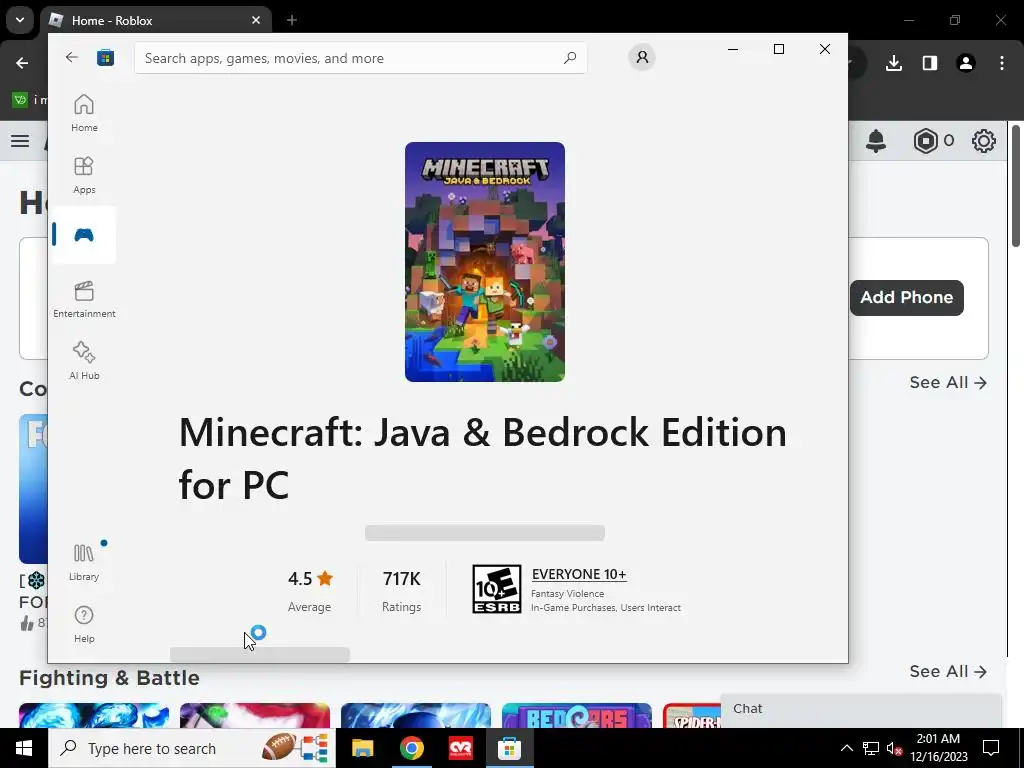This screenshot has height=768, width=1024.
Task: Open Entertainment section in sidebar
Action: click(x=84, y=299)
